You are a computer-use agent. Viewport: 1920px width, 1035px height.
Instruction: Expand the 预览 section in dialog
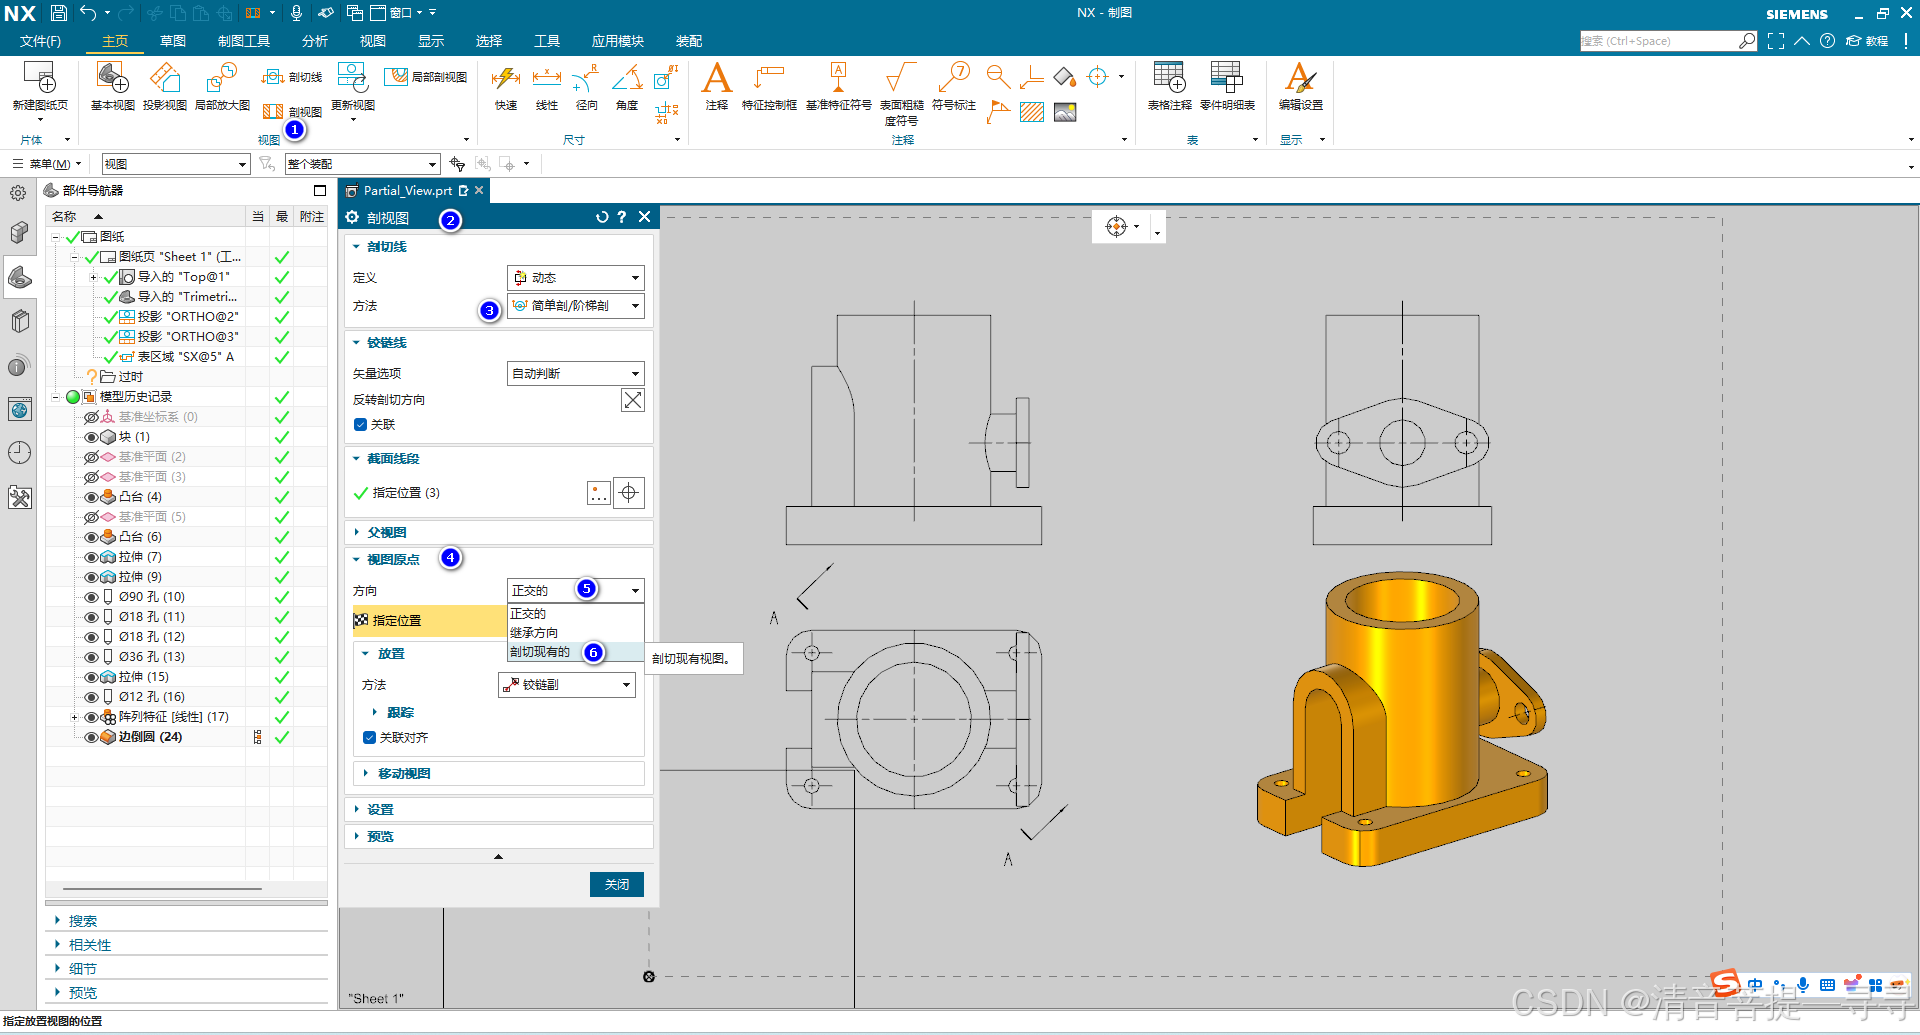click(379, 837)
